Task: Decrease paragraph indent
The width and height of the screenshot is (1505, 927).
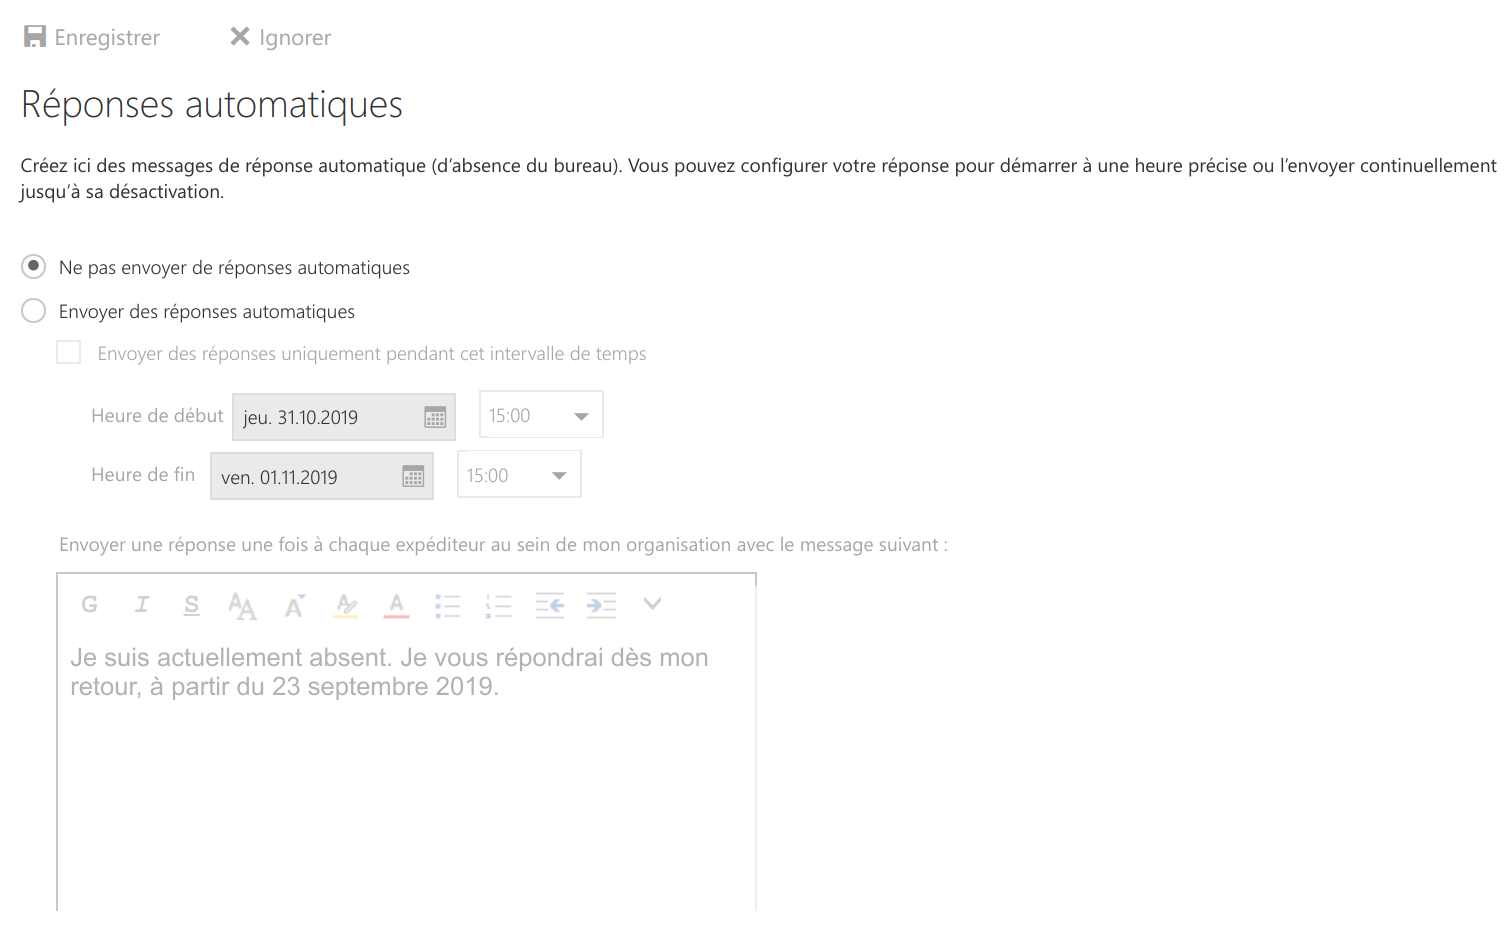Action: pyautogui.click(x=549, y=605)
